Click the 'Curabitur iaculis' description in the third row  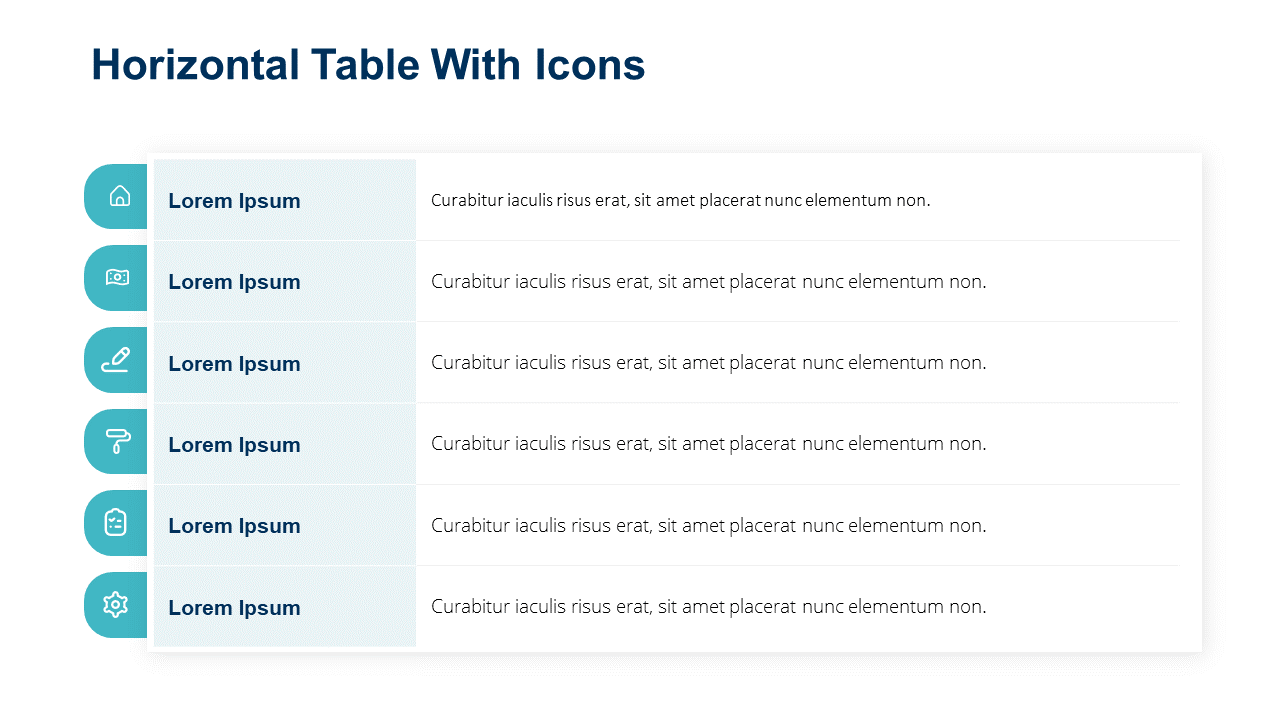pos(708,363)
